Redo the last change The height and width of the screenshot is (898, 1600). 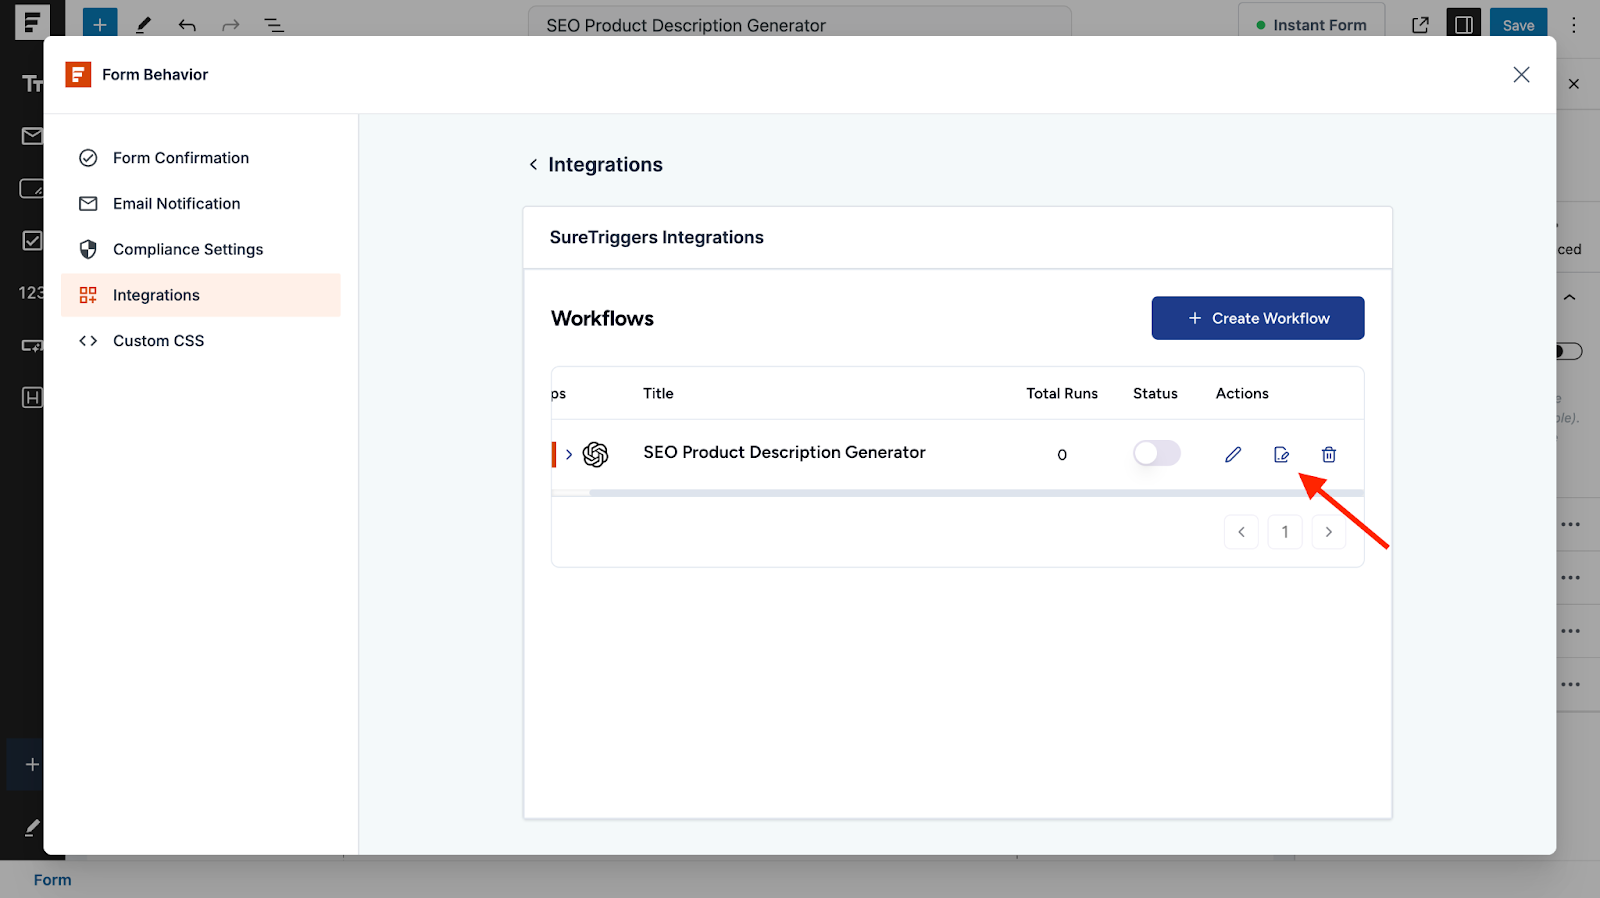[x=231, y=25]
